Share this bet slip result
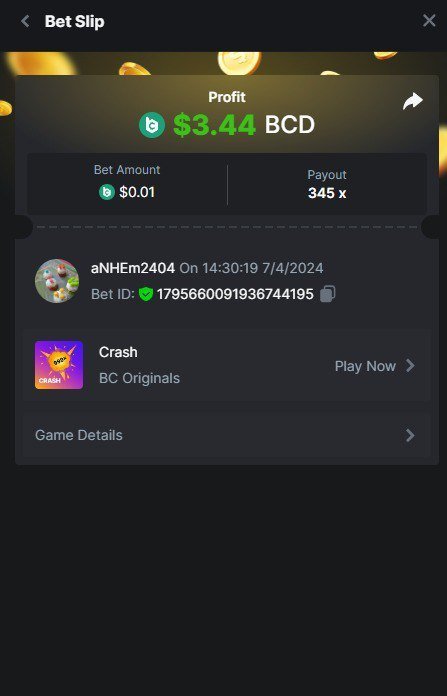447x696 pixels. [412, 101]
